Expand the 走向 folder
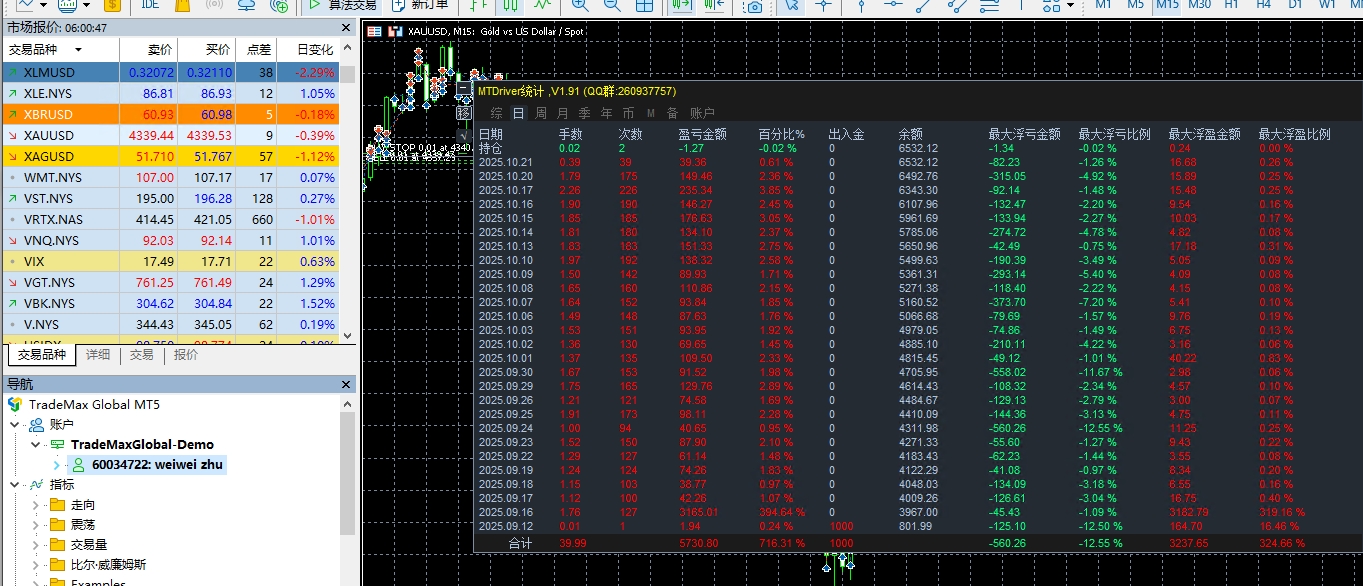This screenshot has width=1363, height=586. pyautogui.click(x=37, y=504)
